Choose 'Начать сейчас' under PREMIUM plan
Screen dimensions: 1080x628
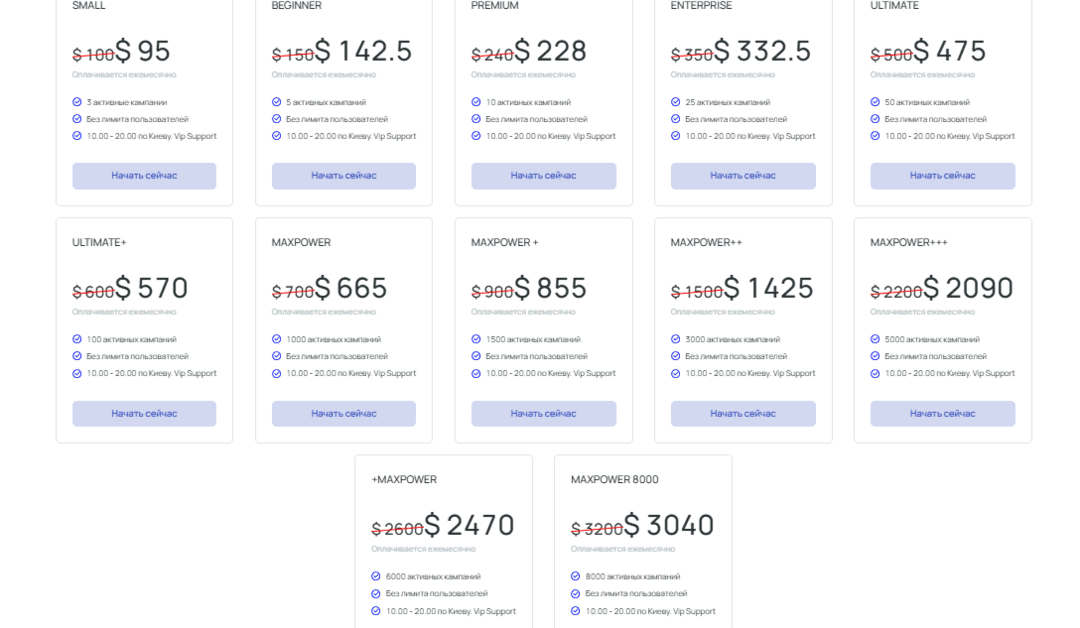(x=543, y=176)
